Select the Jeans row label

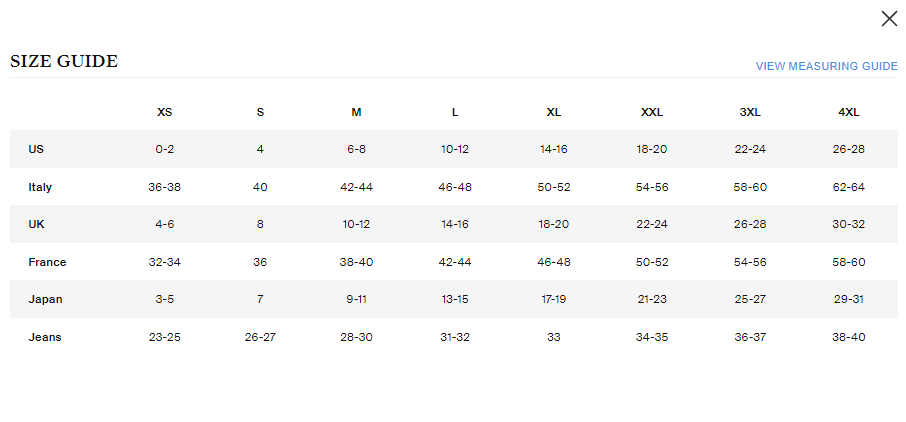[45, 337]
